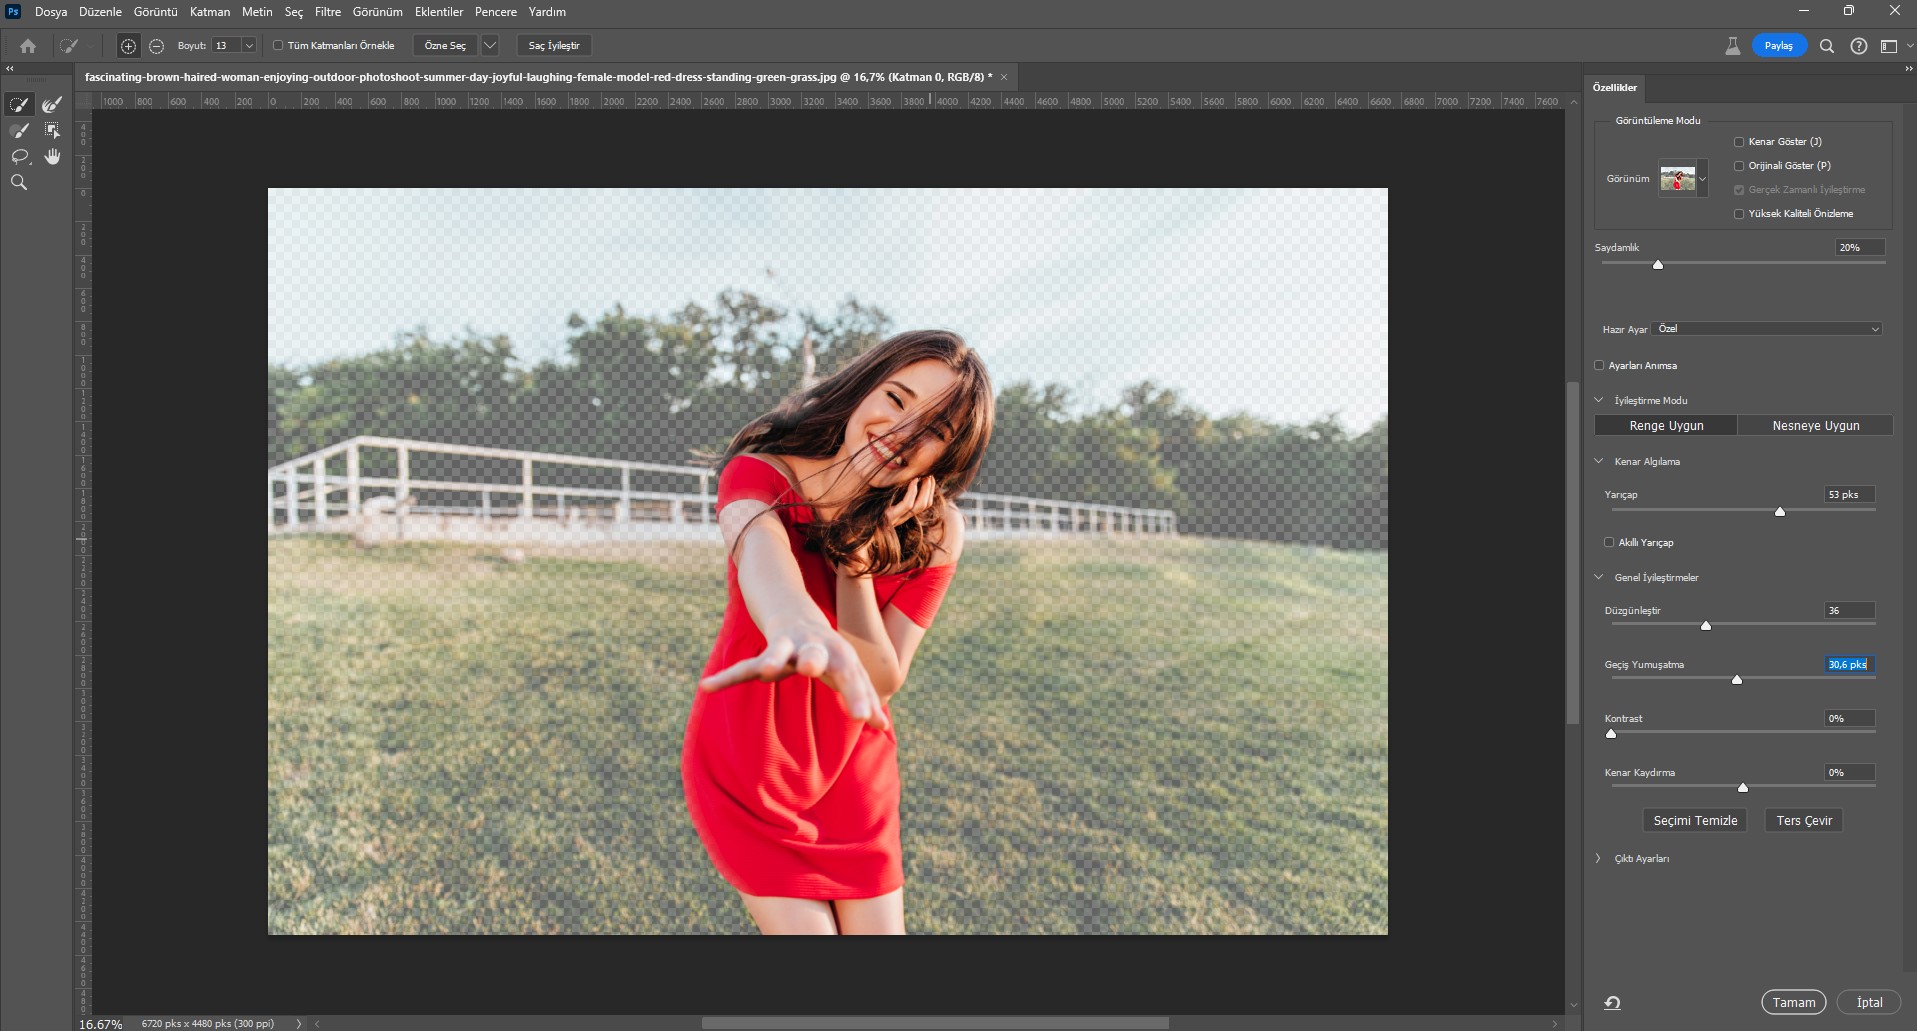Click the Kenar Kaydırma slider handle
Image resolution: width=1917 pixels, height=1031 pixels.
(x=1743, y=788)
